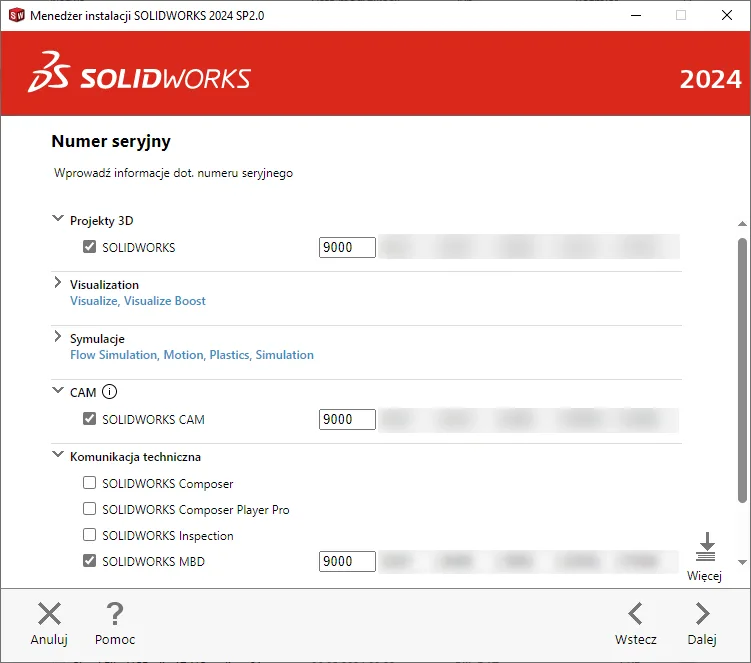Collapse the CAM section
This screenshot has height=663, width=751.
pos(57,390)
